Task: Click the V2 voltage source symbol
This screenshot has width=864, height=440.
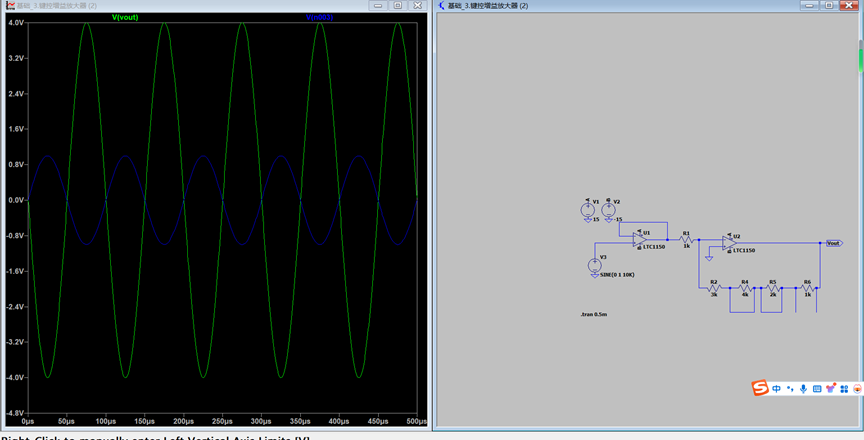Action: [x=608, y=209]
